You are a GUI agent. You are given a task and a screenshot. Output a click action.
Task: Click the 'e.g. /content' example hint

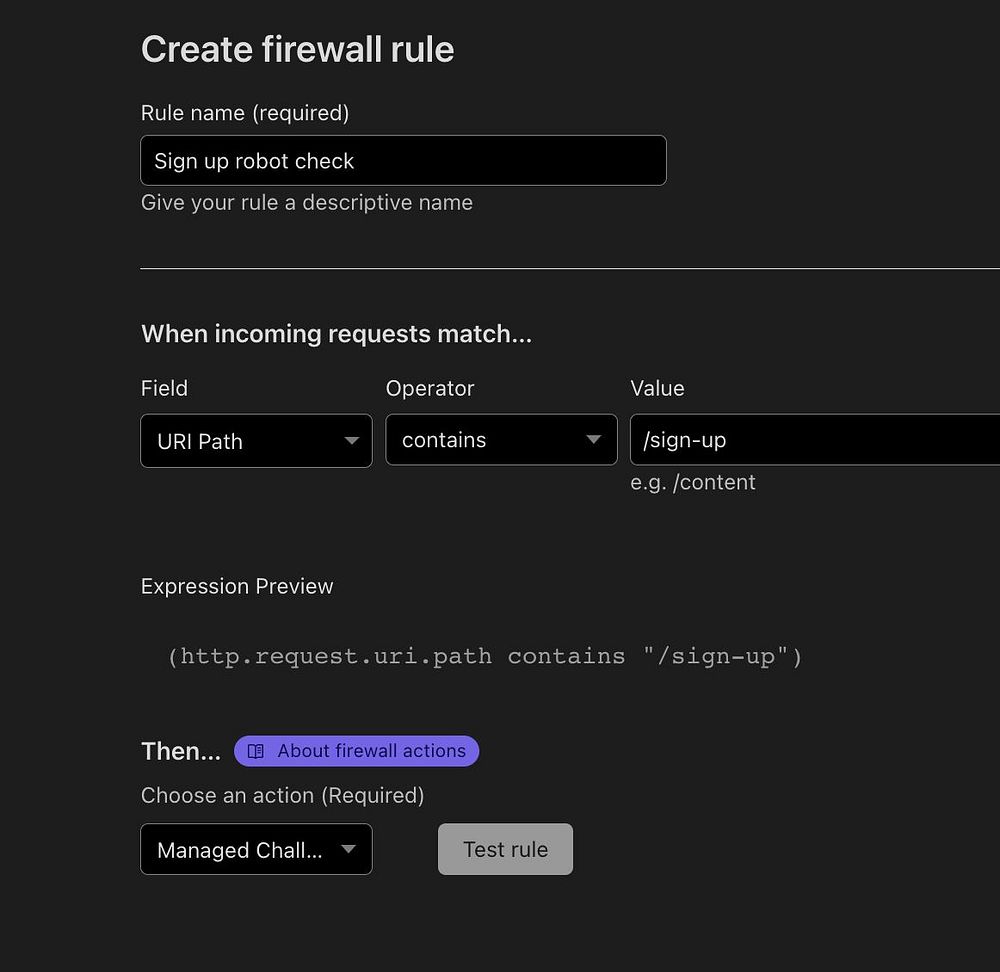(692, 482)
